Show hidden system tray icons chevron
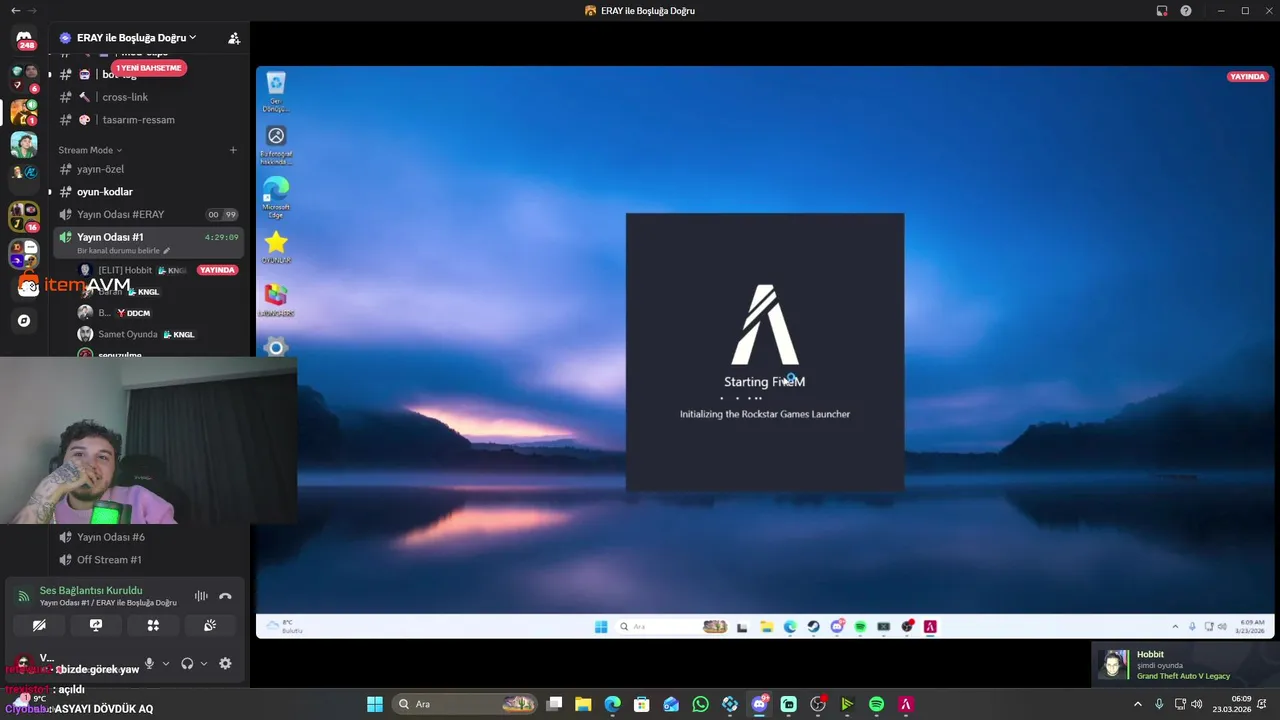 tap(1137, 704)
